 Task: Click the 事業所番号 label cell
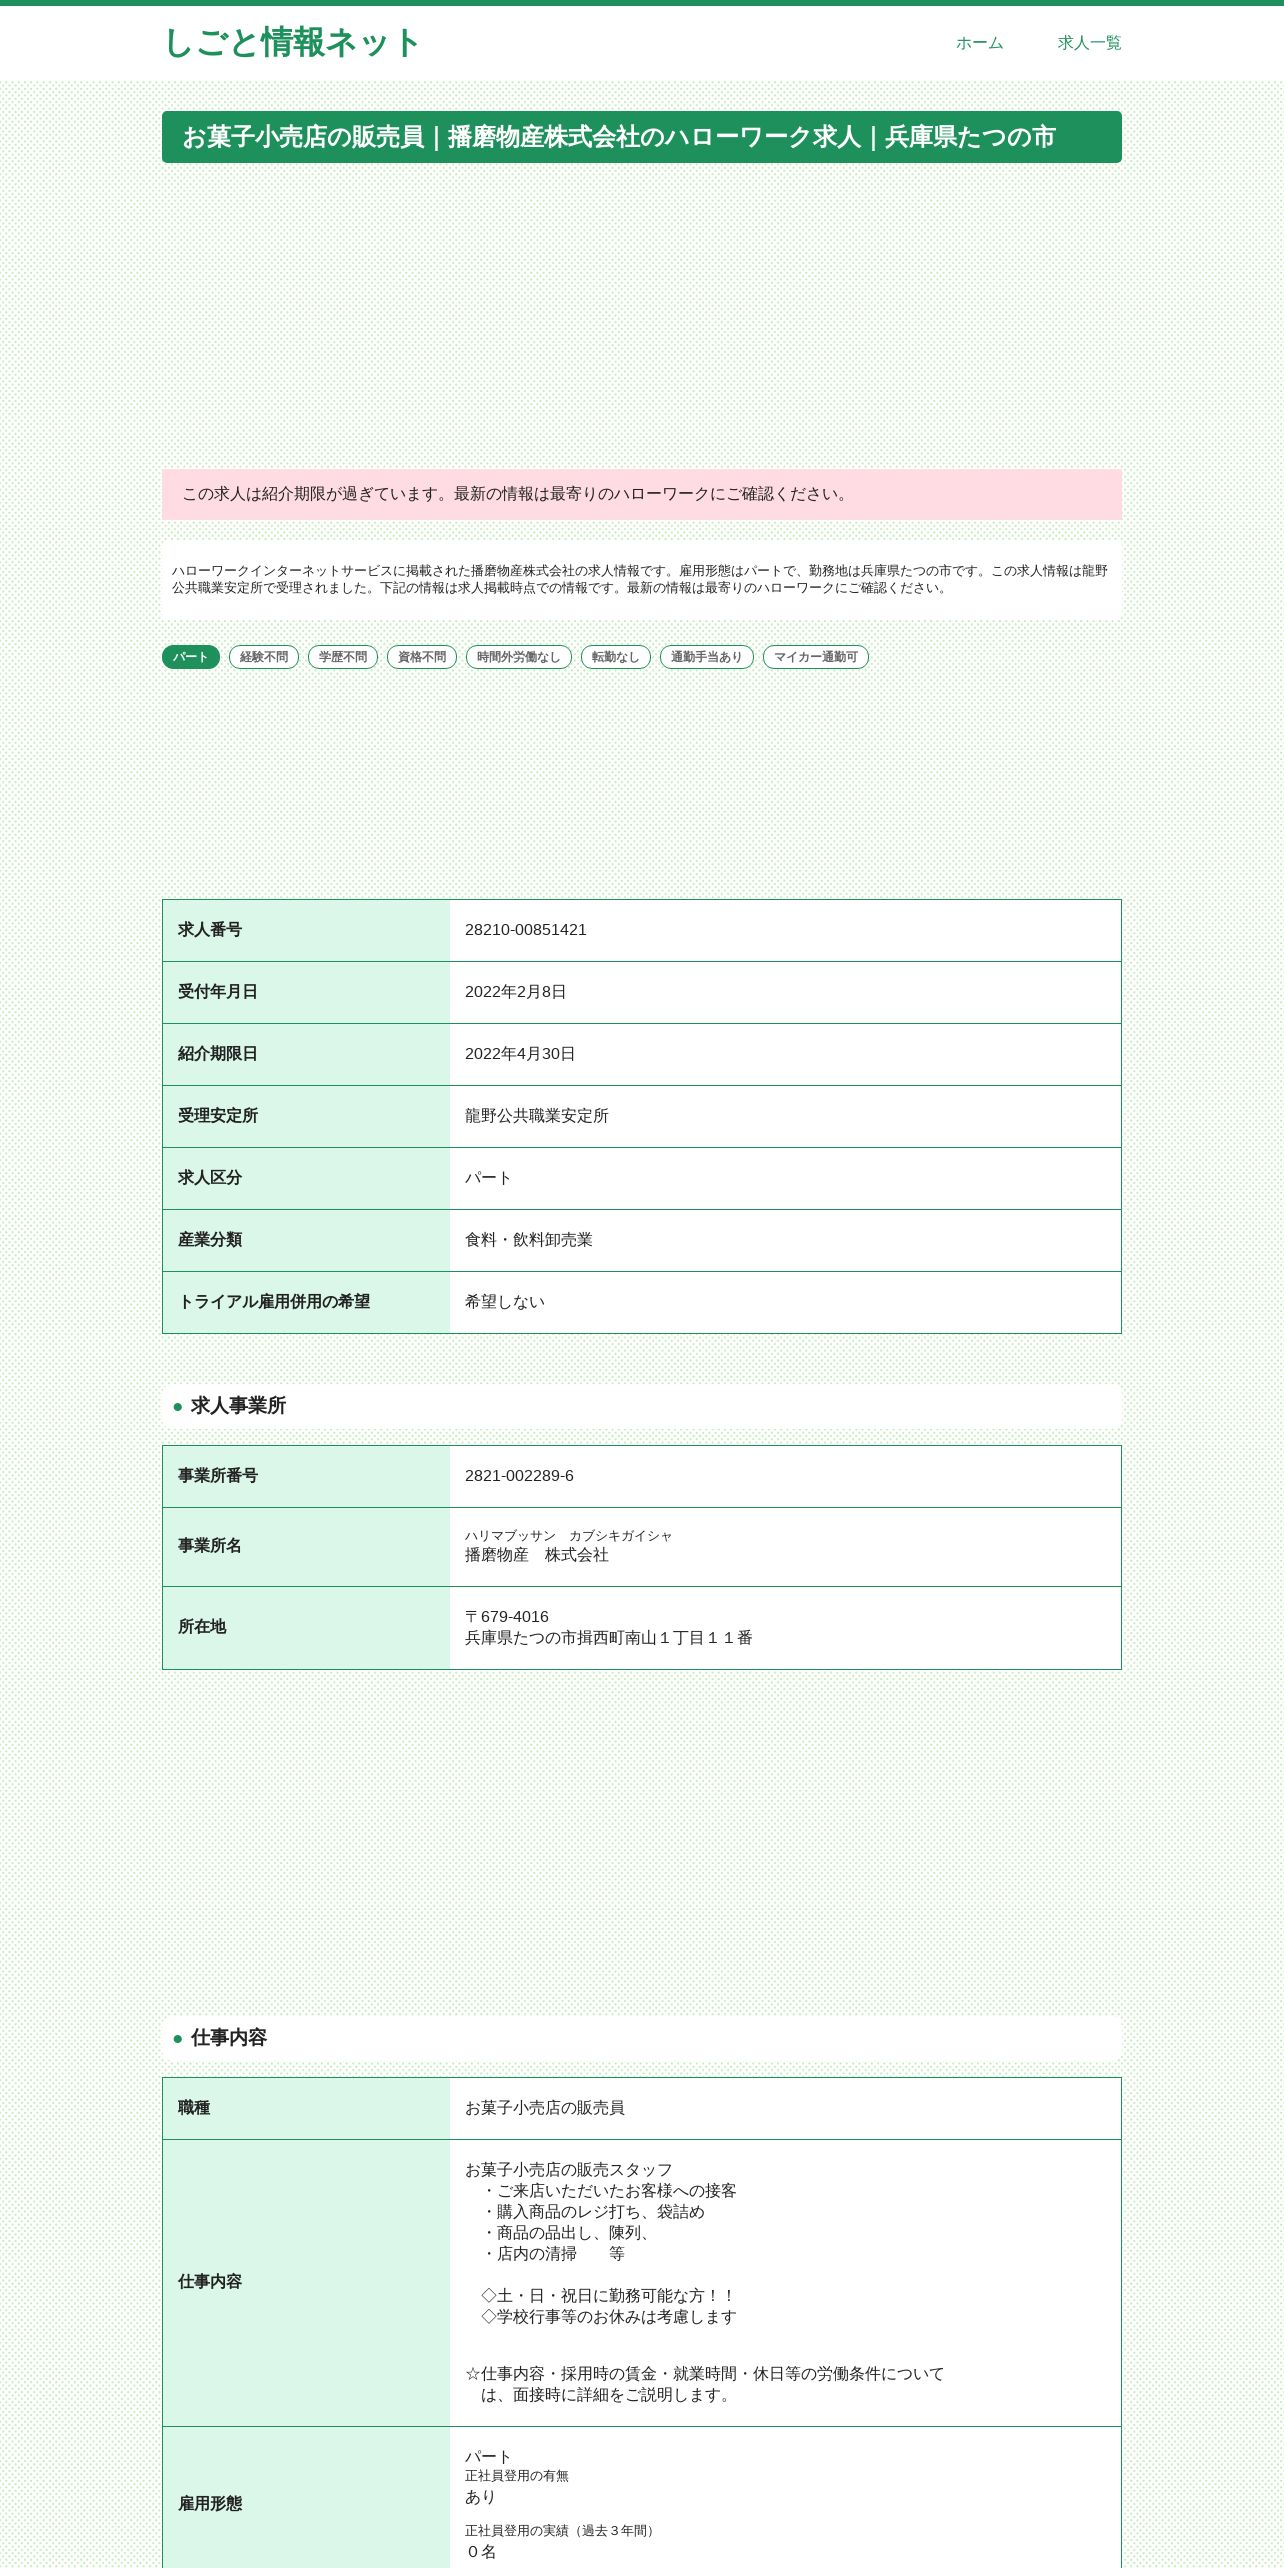(x=306, y=1477)
